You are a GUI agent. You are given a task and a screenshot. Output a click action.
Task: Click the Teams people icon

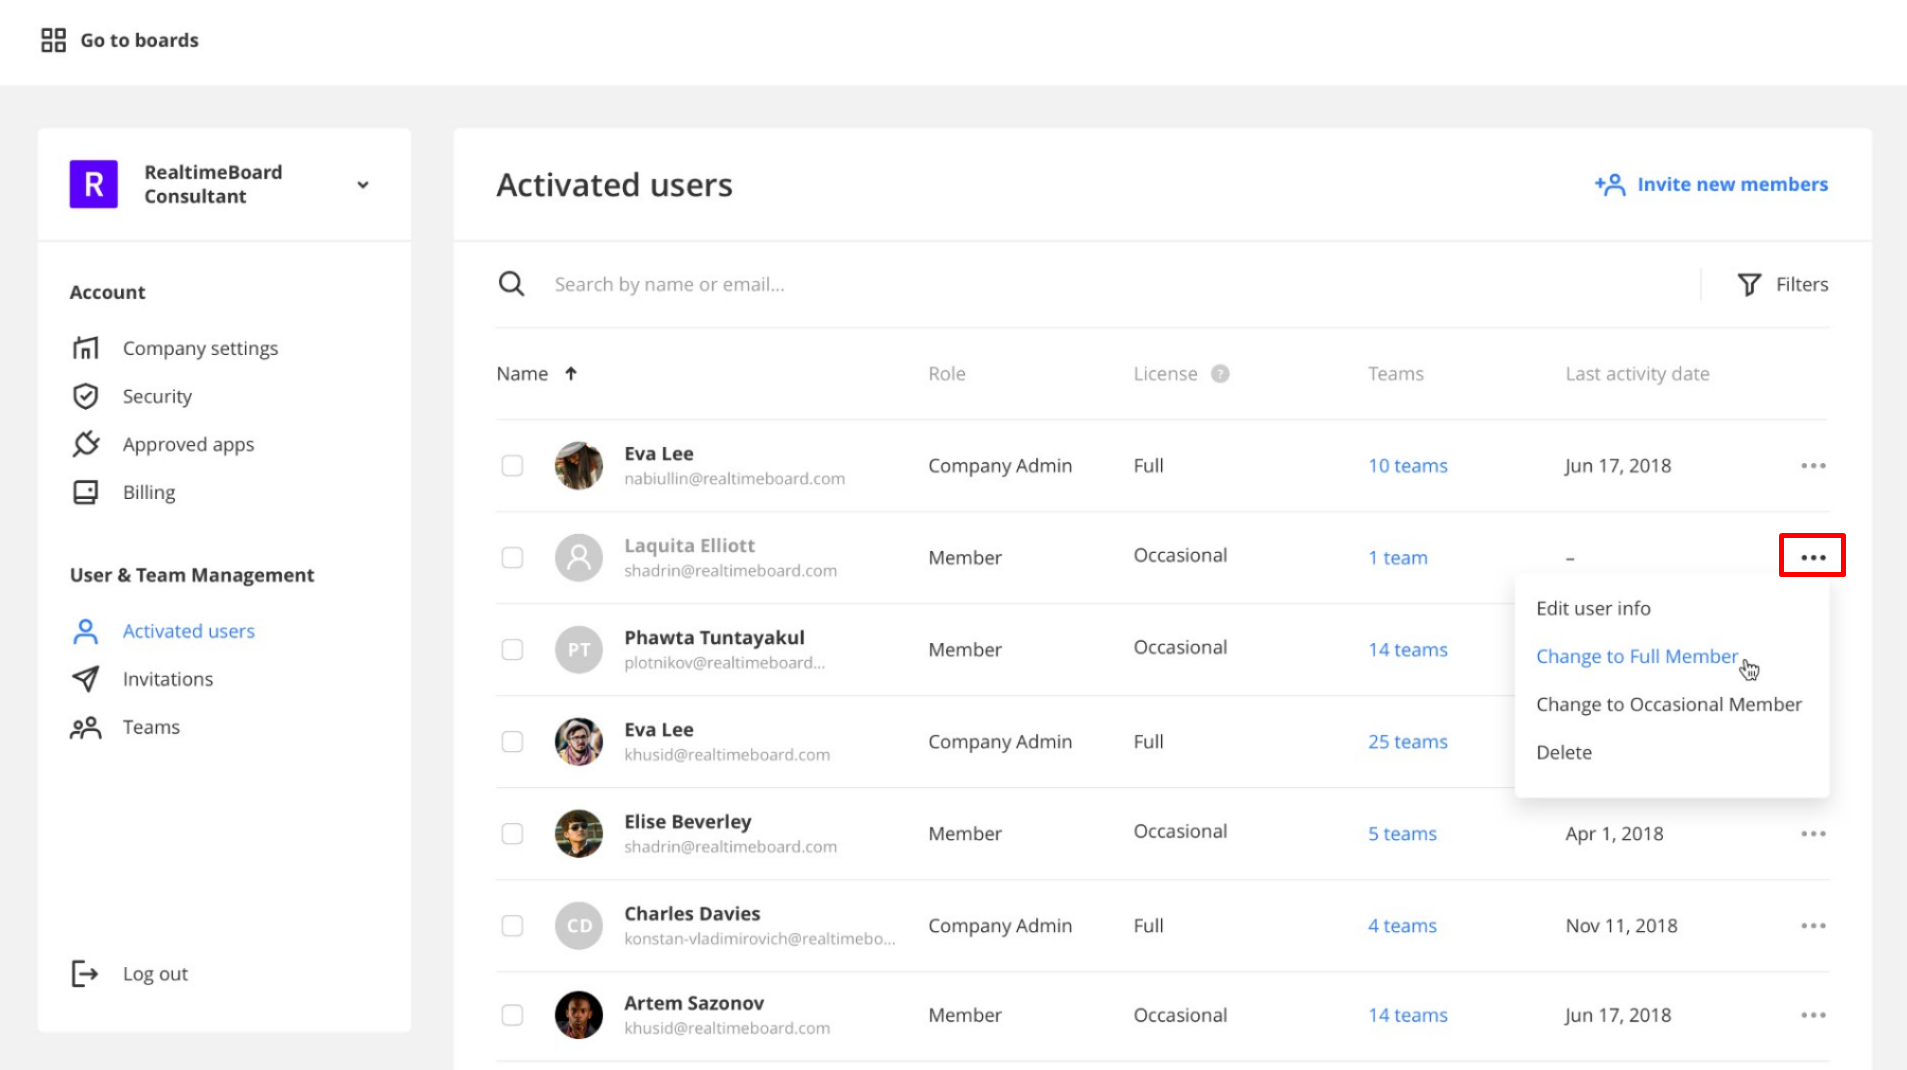86,727
